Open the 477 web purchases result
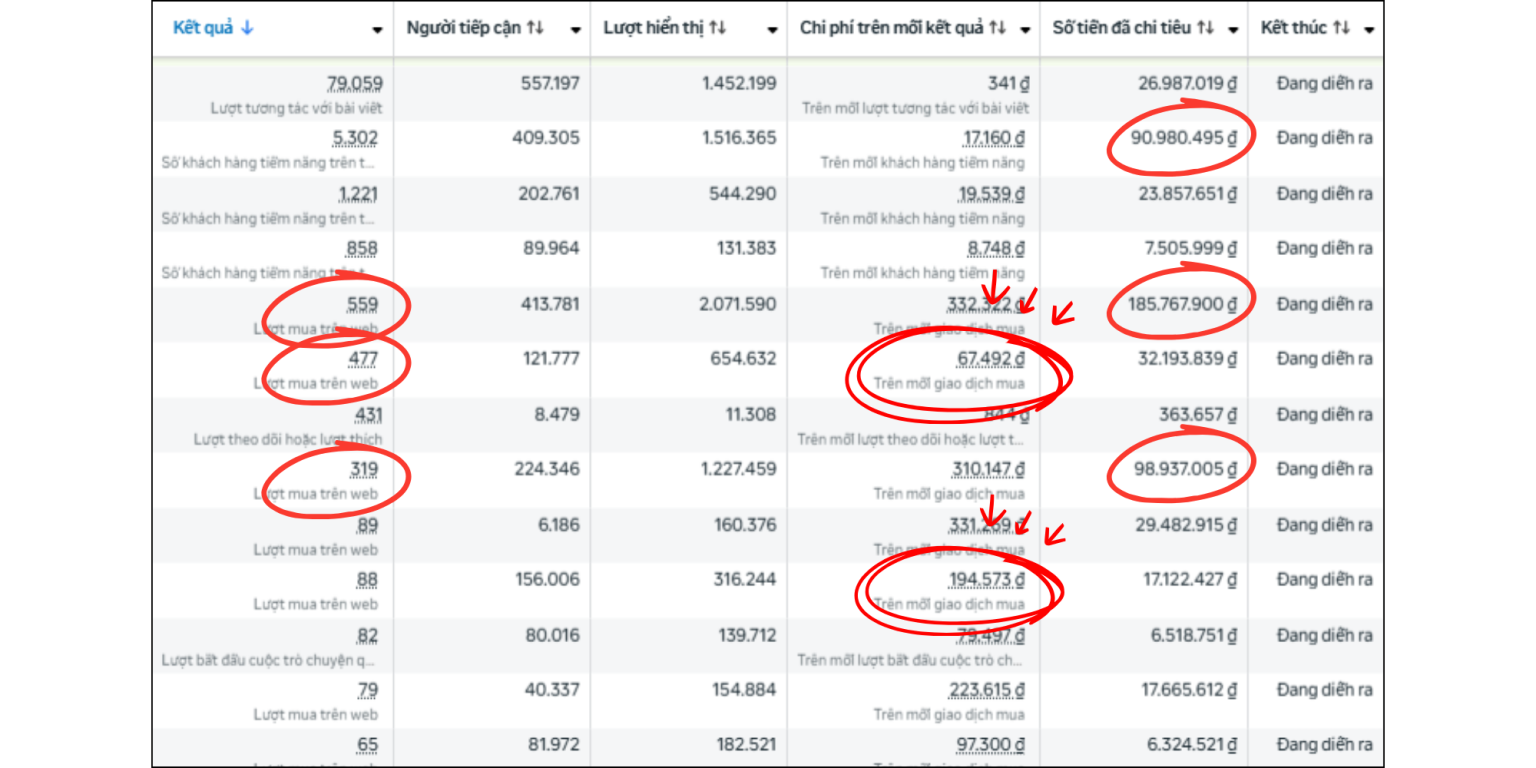This screenshot has width=1536, height=768. [x=364, y=359]
